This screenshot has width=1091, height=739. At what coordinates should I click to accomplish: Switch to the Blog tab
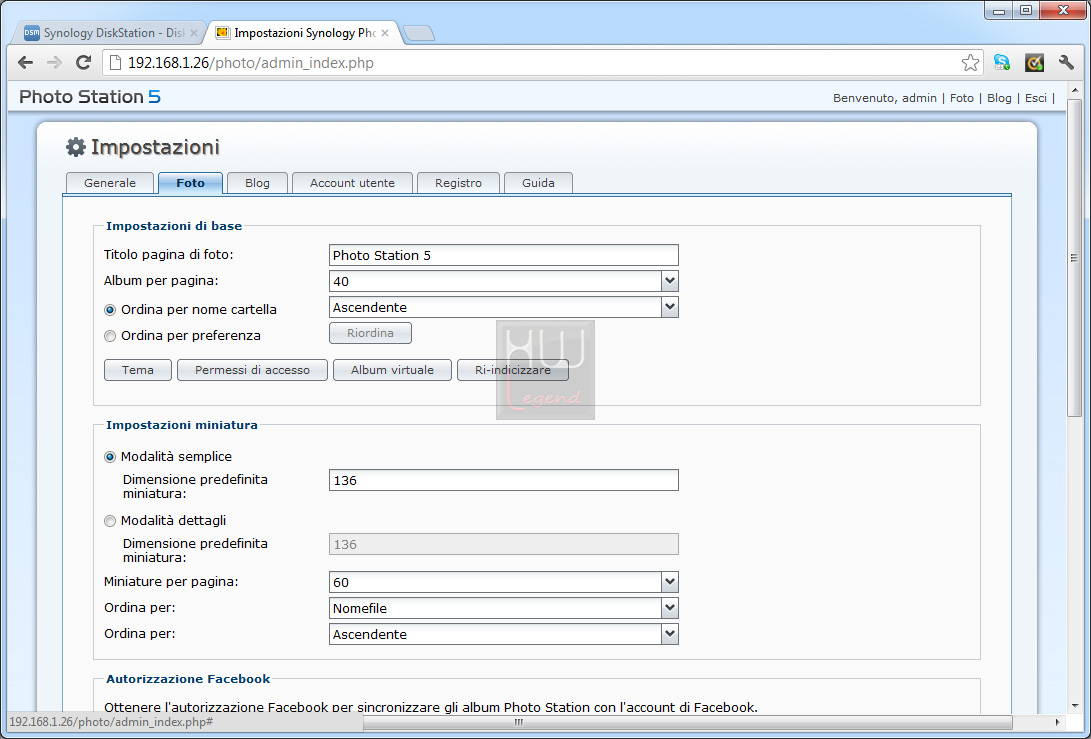click(257, 183)
